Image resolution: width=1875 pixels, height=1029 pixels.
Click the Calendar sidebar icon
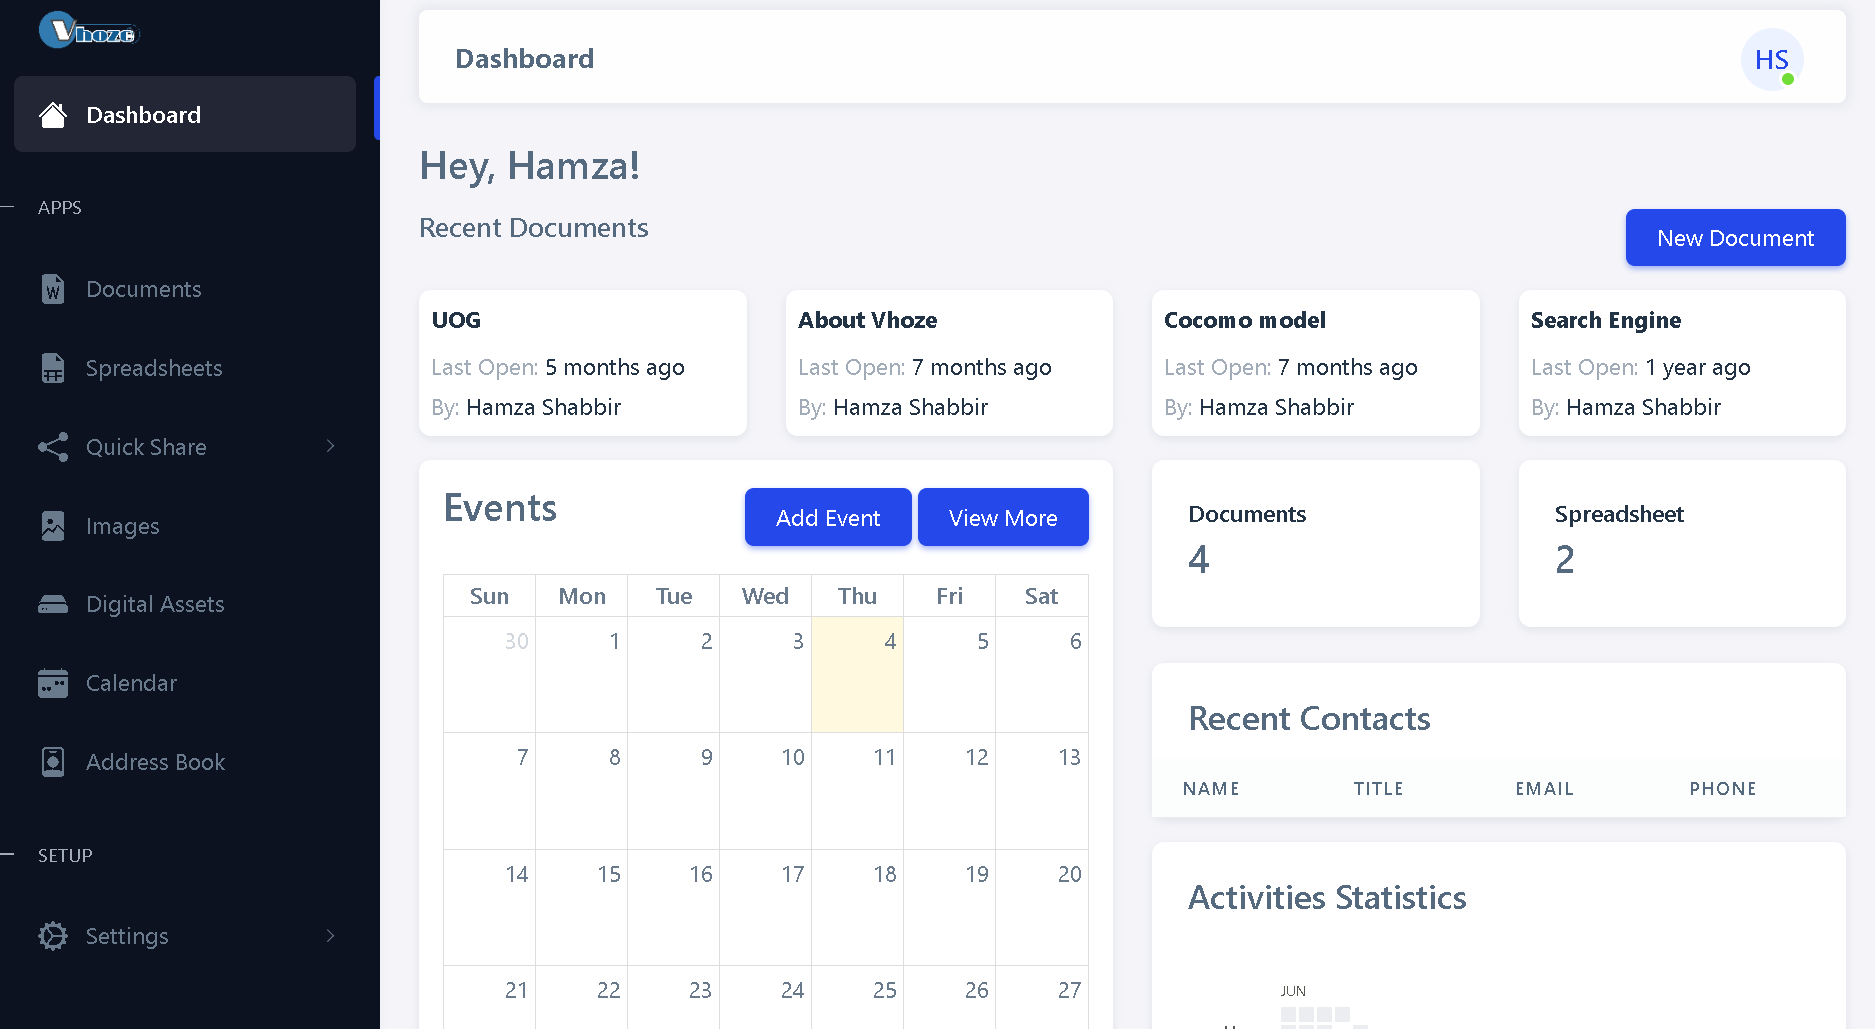[x=53, y=683]
